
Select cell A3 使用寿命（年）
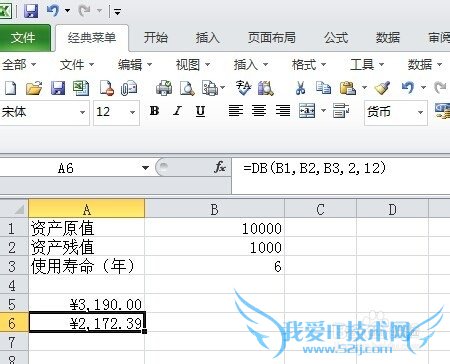87,266
